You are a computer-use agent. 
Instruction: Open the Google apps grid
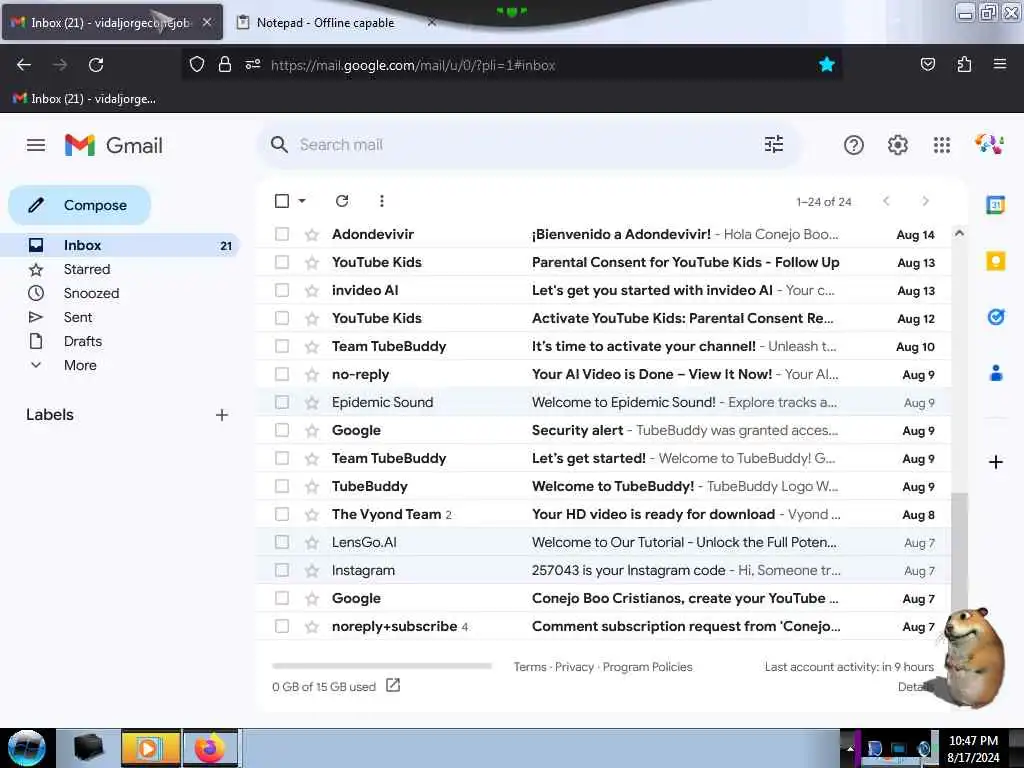point(942,145)
